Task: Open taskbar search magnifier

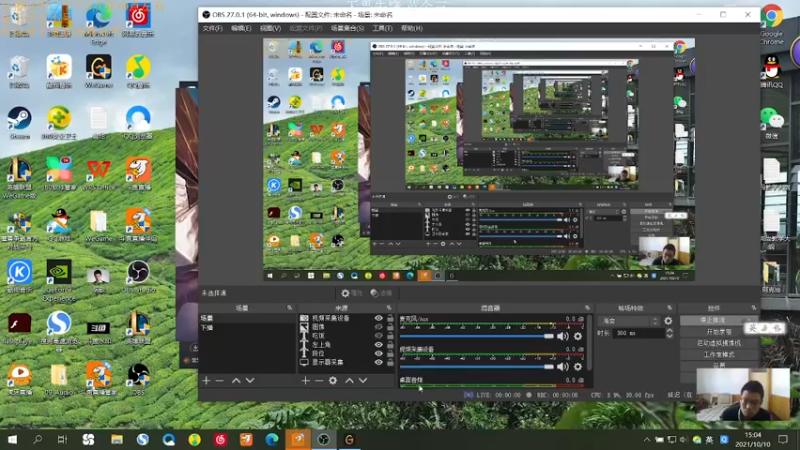Action: [37, 439]
